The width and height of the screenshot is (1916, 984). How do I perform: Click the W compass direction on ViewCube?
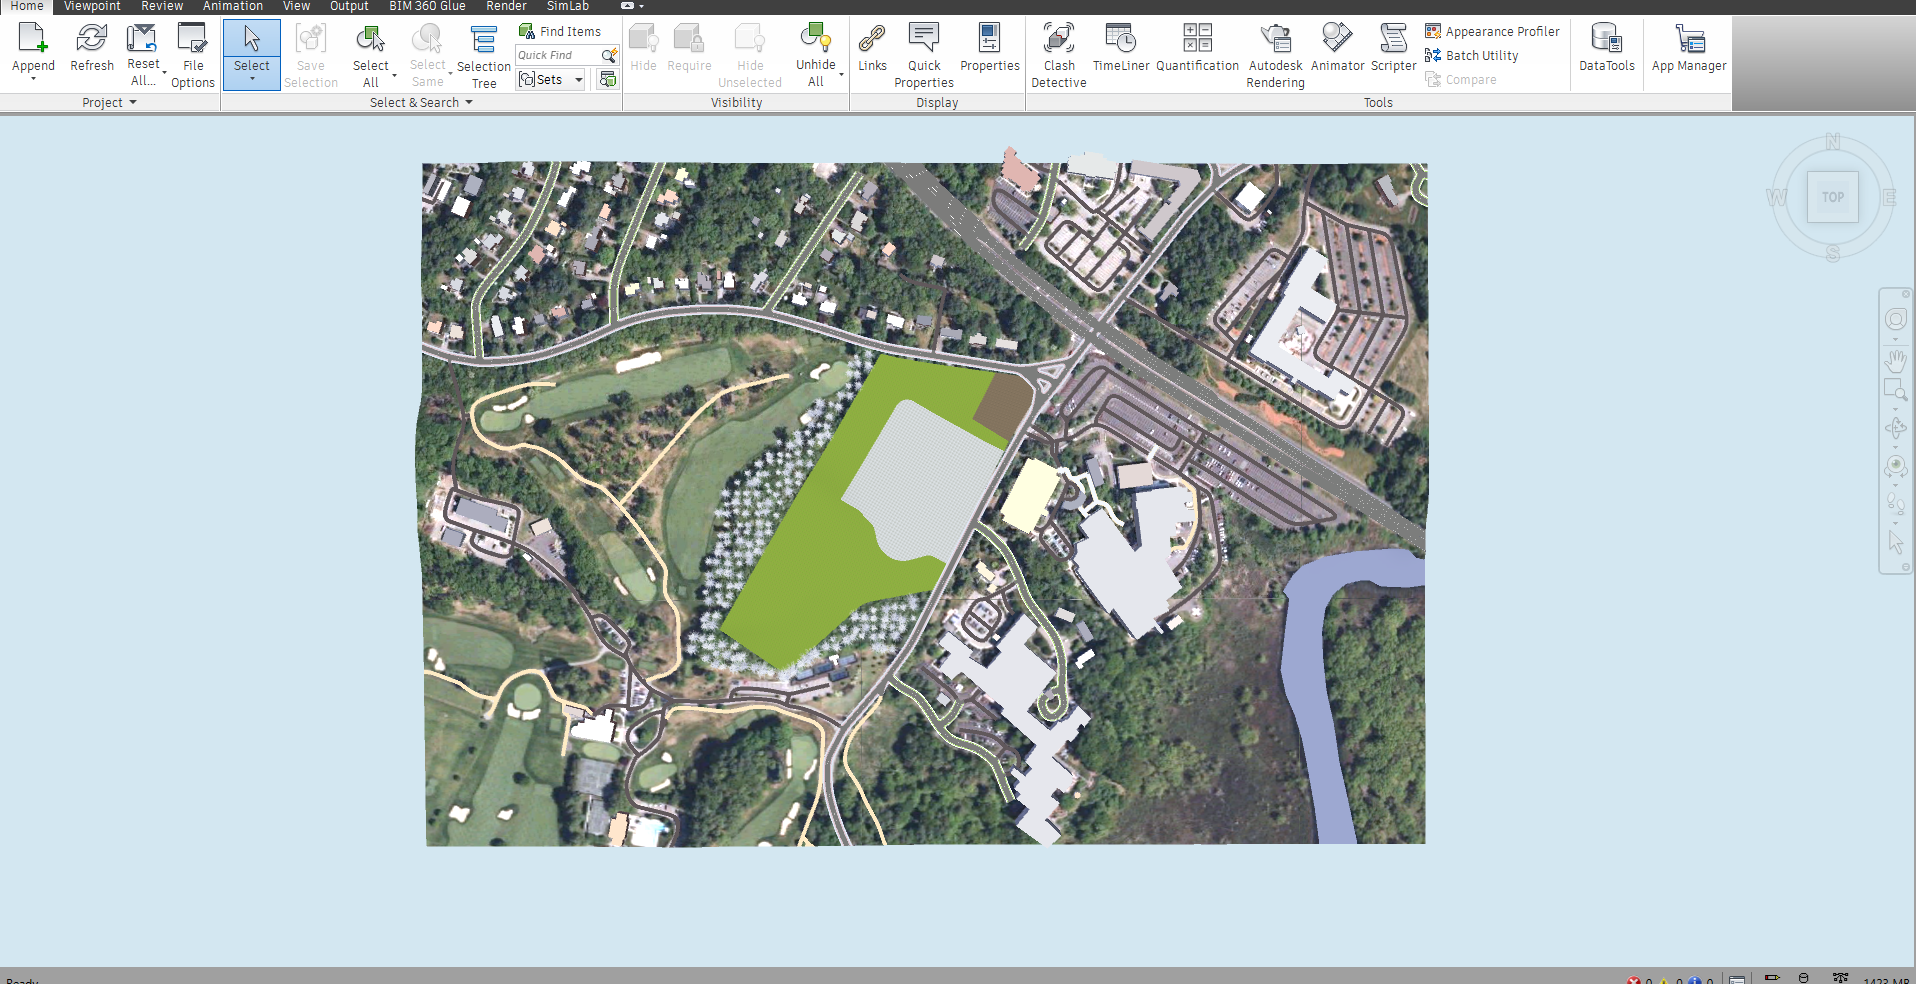[1777, 197]
